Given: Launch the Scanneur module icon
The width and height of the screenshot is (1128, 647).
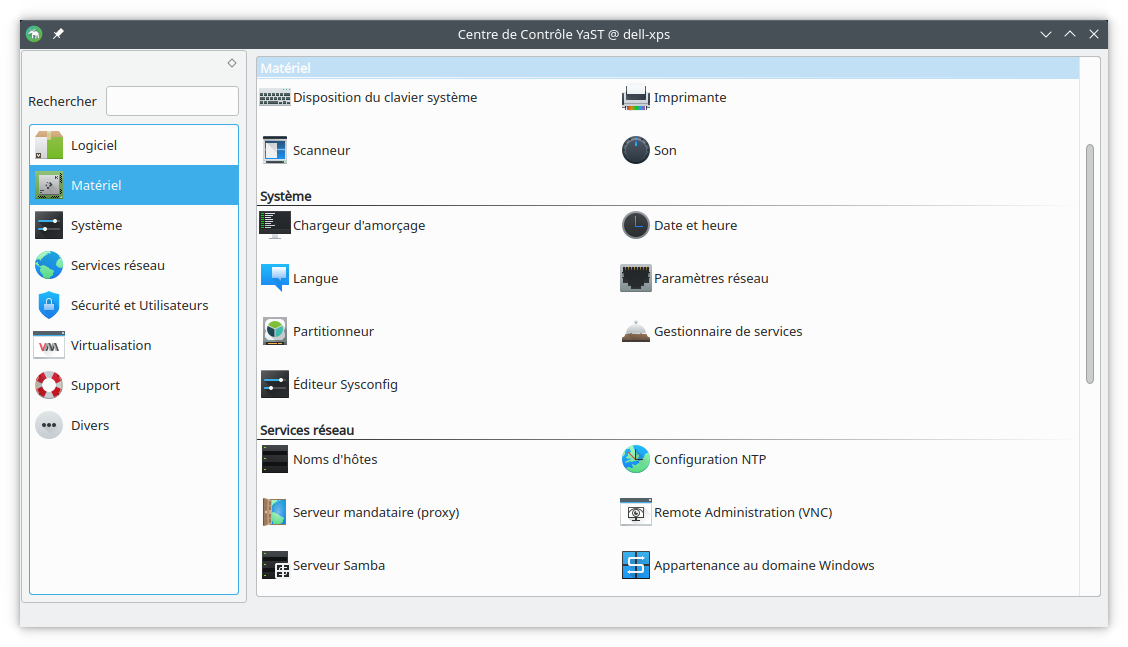Looking at the screenshot, I should pos(275,150).
